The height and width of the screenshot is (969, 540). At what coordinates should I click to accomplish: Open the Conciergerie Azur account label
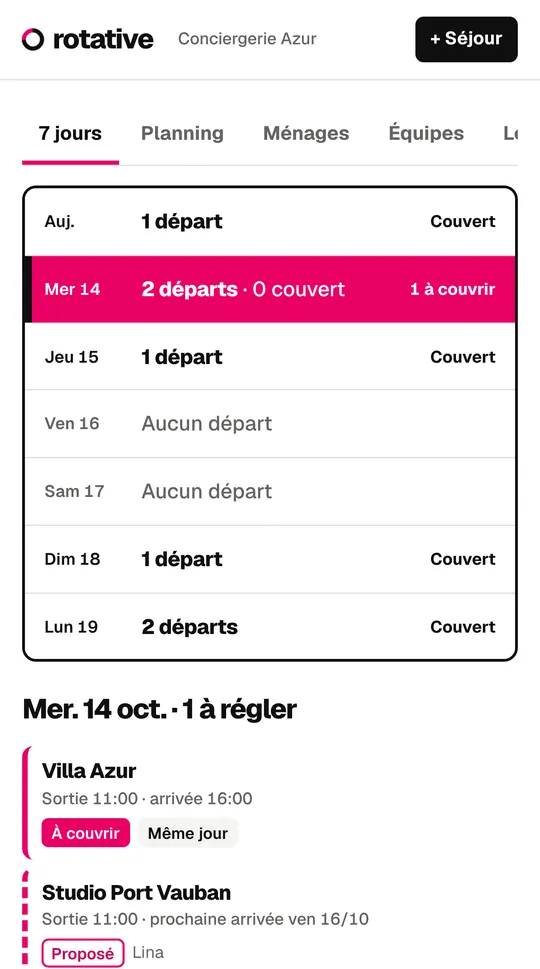point(247,39)
